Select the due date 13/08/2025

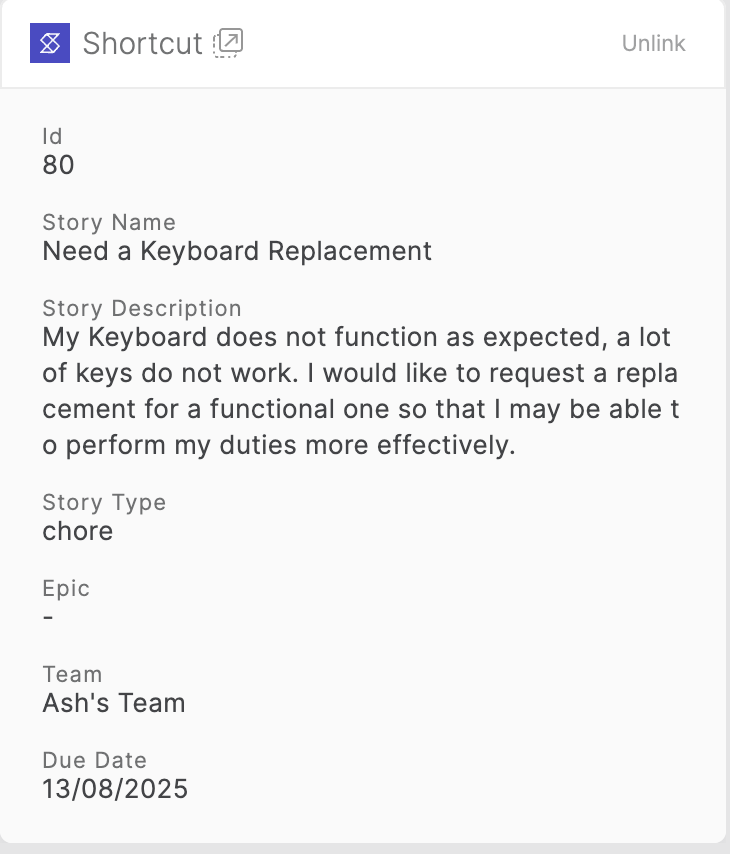tap(115, 789)
